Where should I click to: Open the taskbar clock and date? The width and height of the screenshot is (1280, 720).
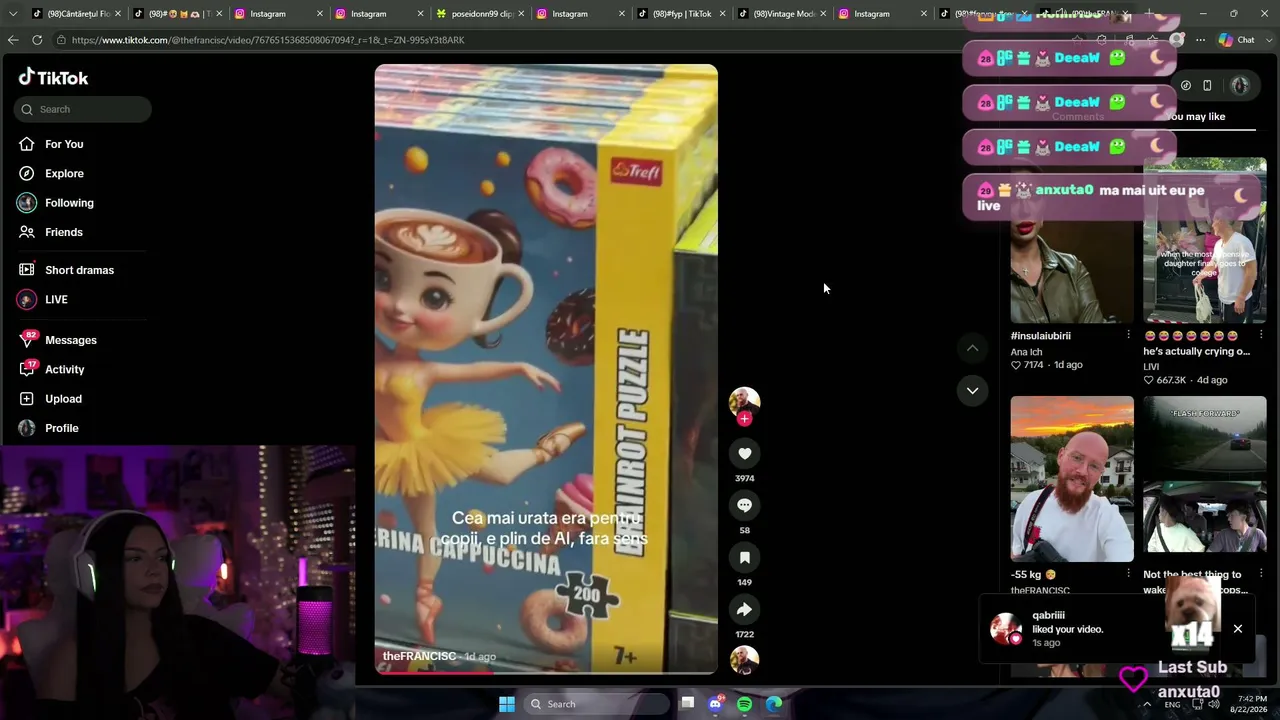coord(1250,704)
